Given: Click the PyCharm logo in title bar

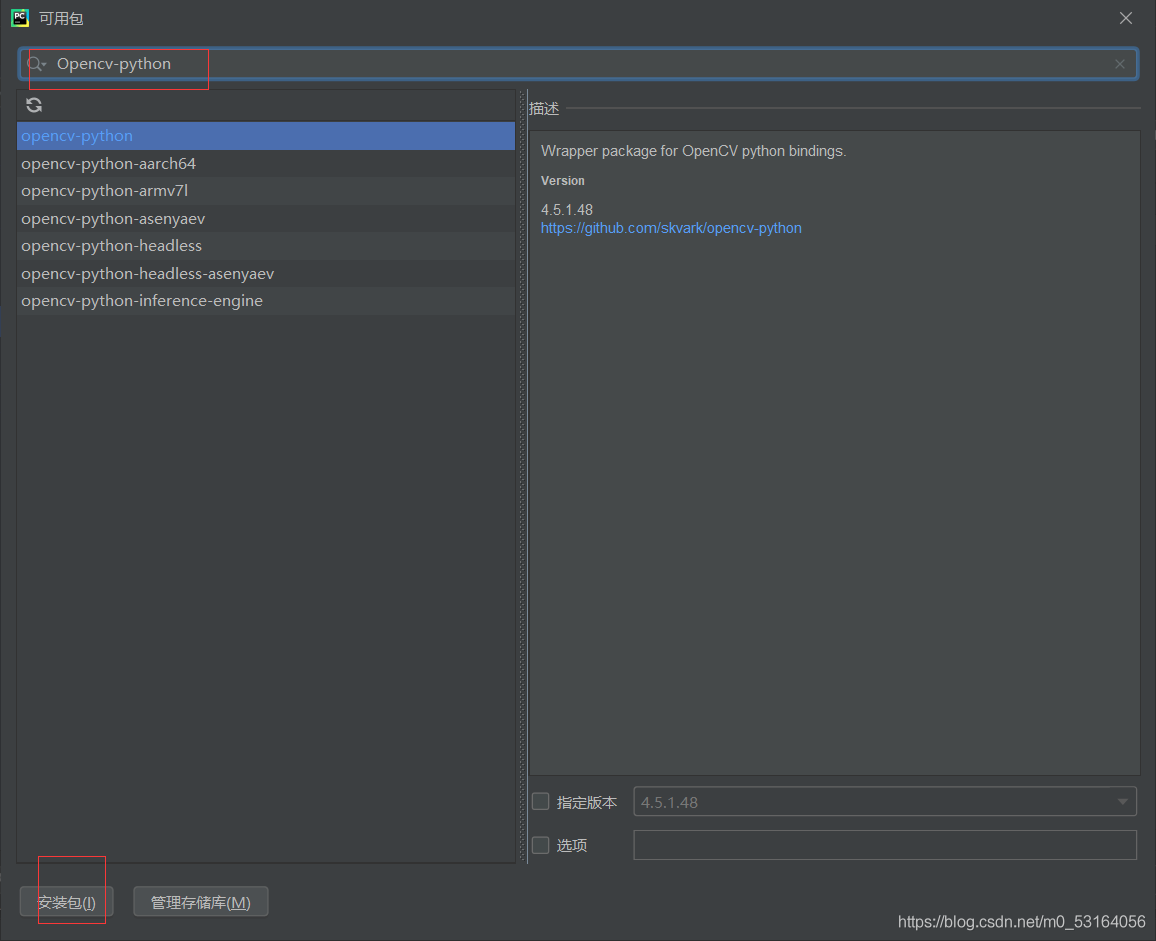Looking at the screenshot, I should coord(20,18).
